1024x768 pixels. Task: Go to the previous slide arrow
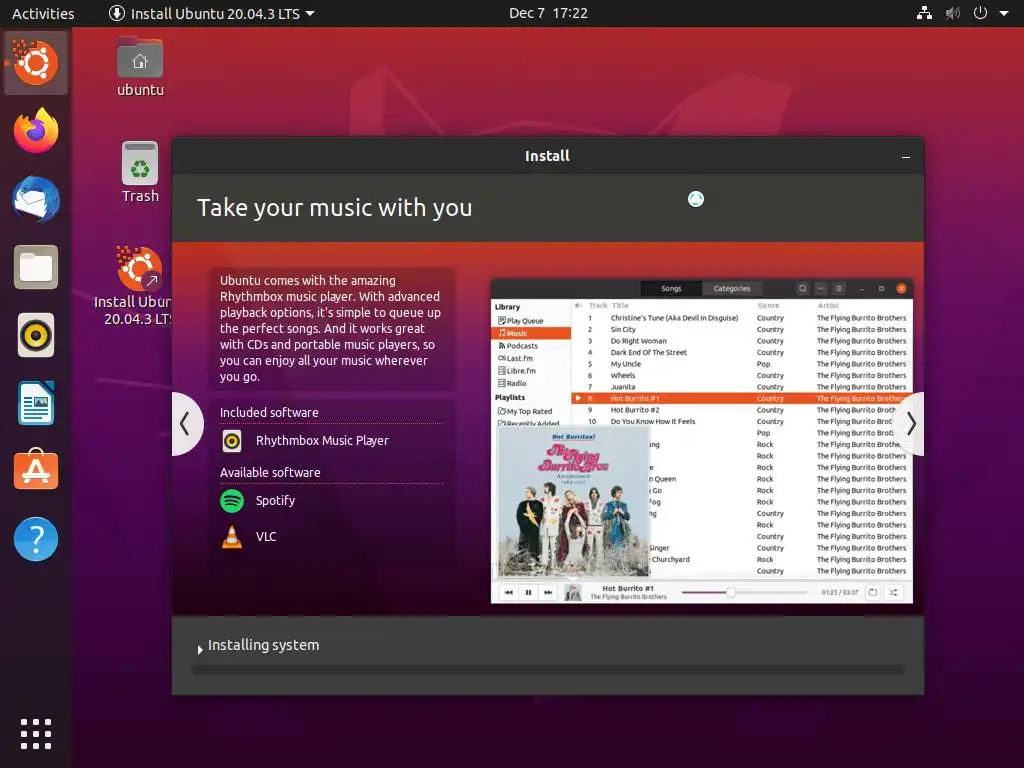(185, 424)
